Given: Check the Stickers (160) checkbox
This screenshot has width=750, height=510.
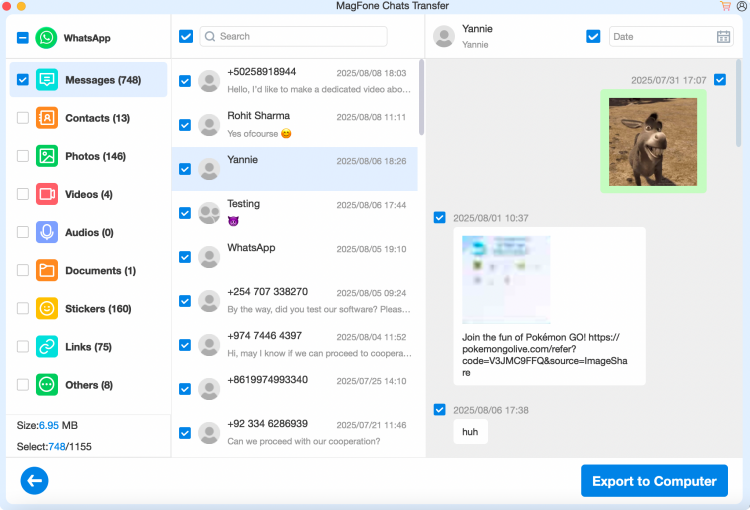Looking at the screenshot, I should point(22,309).
